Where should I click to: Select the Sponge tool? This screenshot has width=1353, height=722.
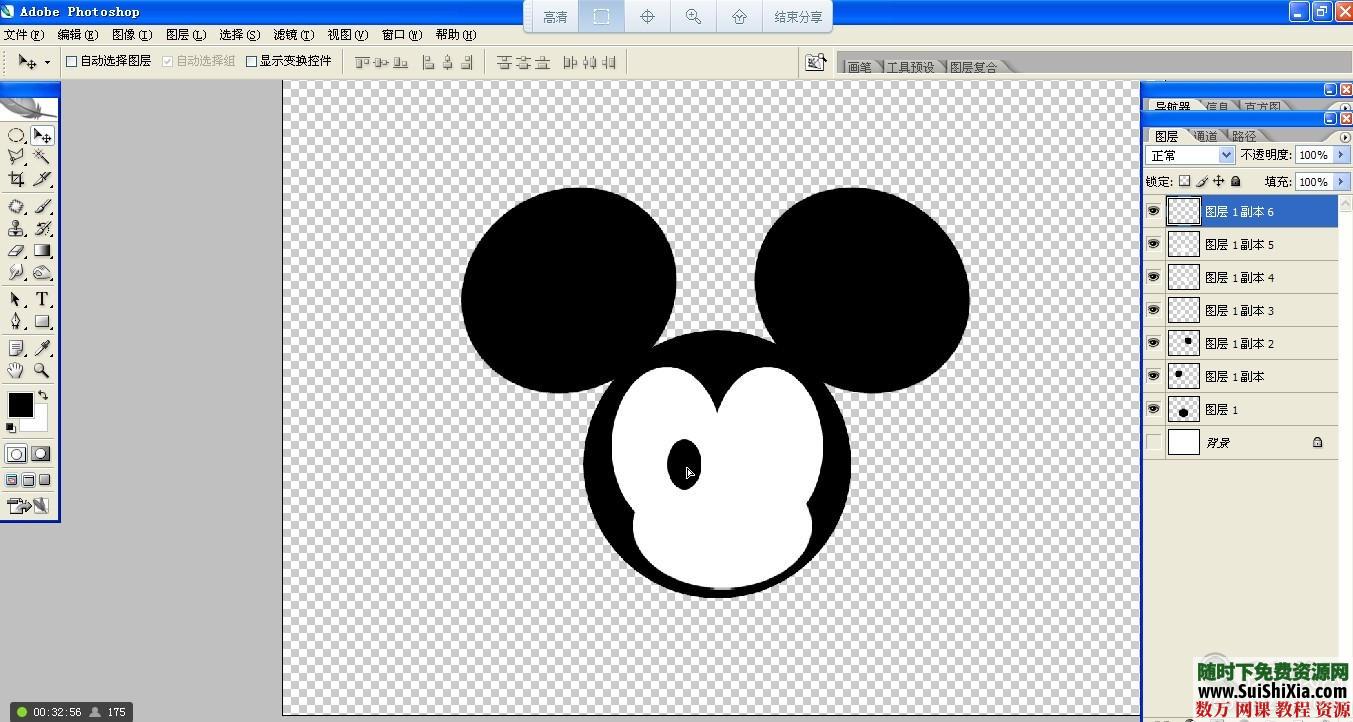click(42, 273)
